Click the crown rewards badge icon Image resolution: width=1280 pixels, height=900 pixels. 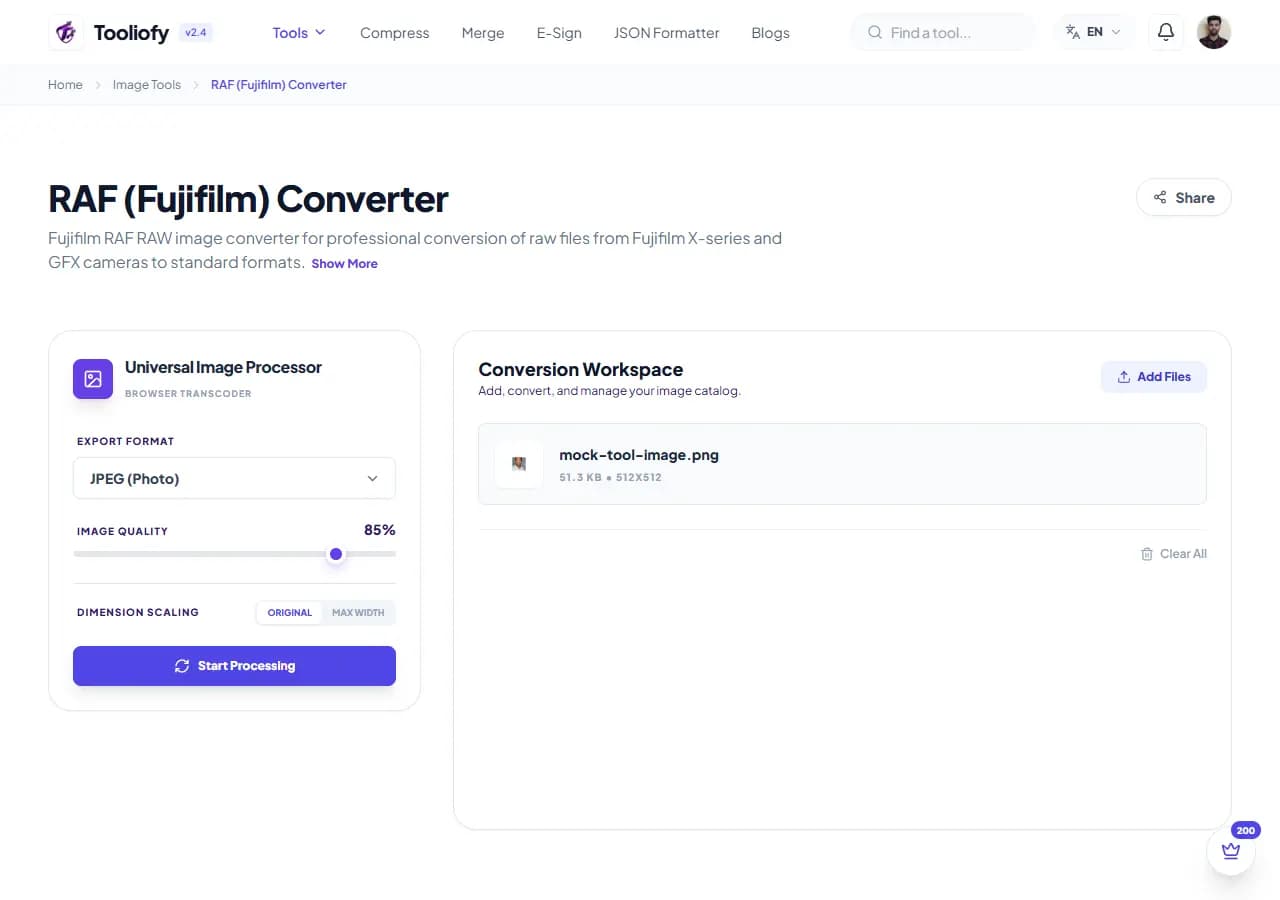click(1231, 851)
